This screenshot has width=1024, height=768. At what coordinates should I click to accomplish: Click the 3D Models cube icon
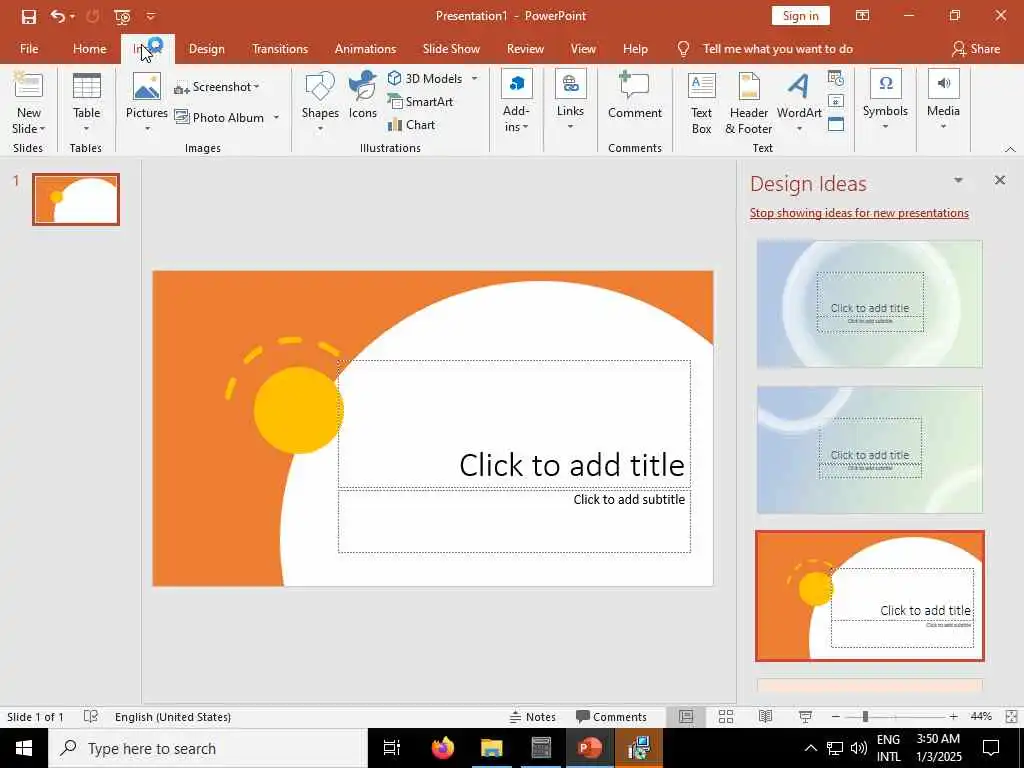tap(394, 78)
